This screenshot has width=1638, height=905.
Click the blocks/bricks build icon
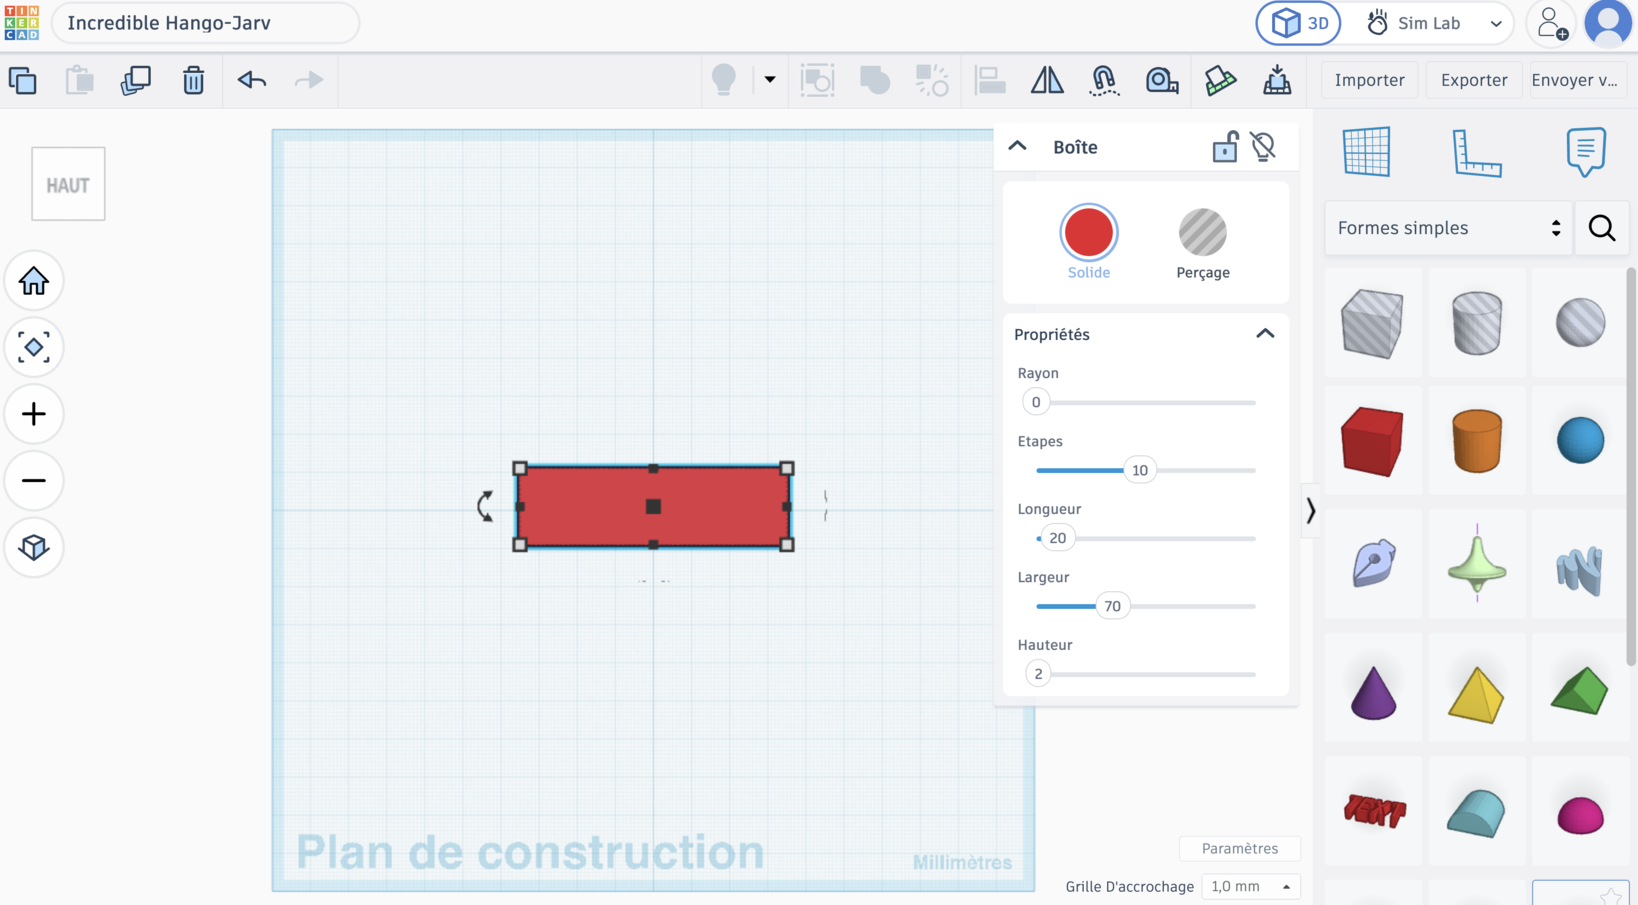[x=1220, y=80]
